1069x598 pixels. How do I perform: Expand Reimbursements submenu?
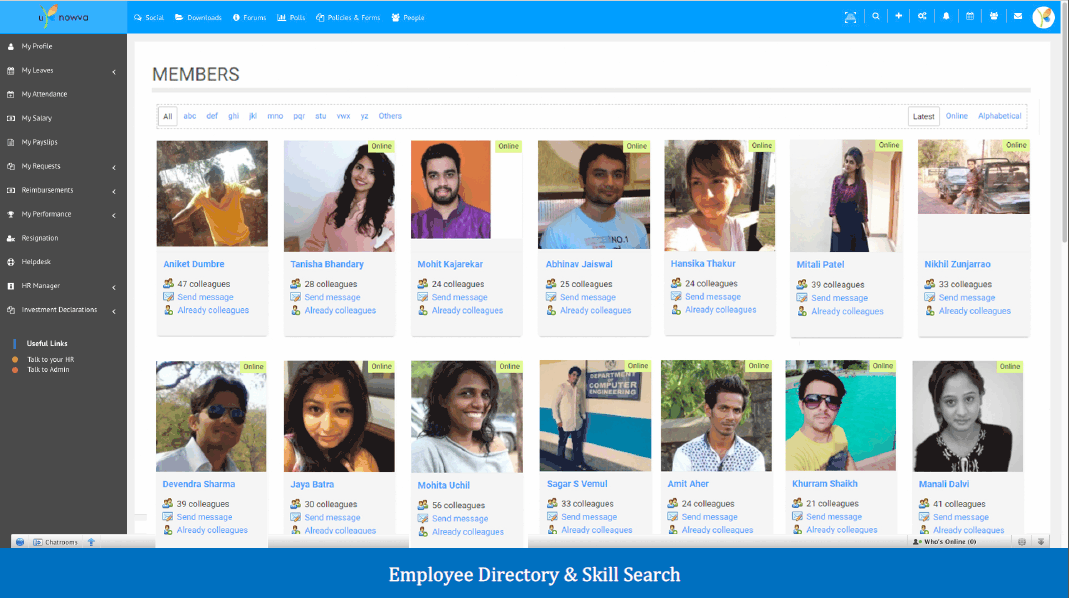coord(63,190)
